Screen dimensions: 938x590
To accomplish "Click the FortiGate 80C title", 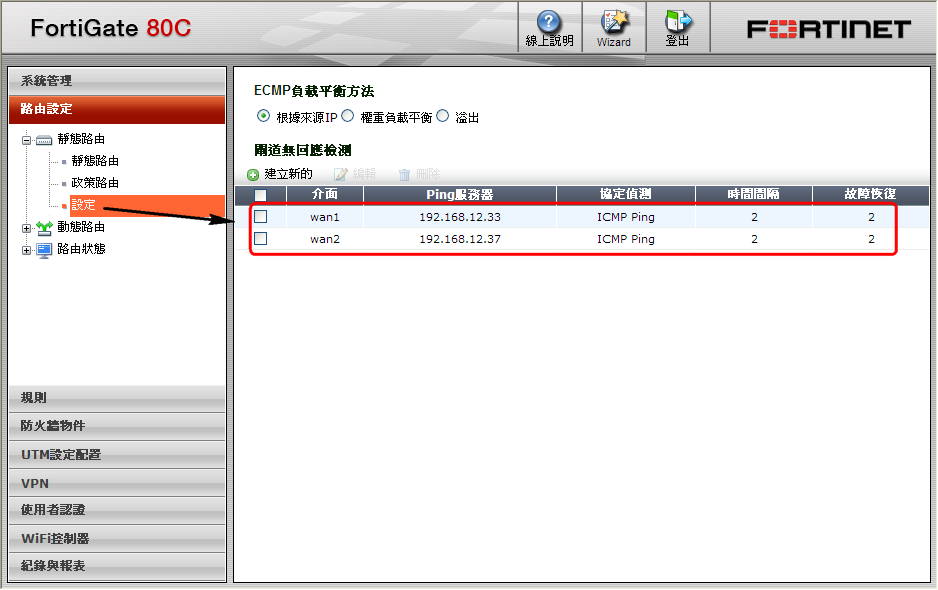I will coord(111,28).
